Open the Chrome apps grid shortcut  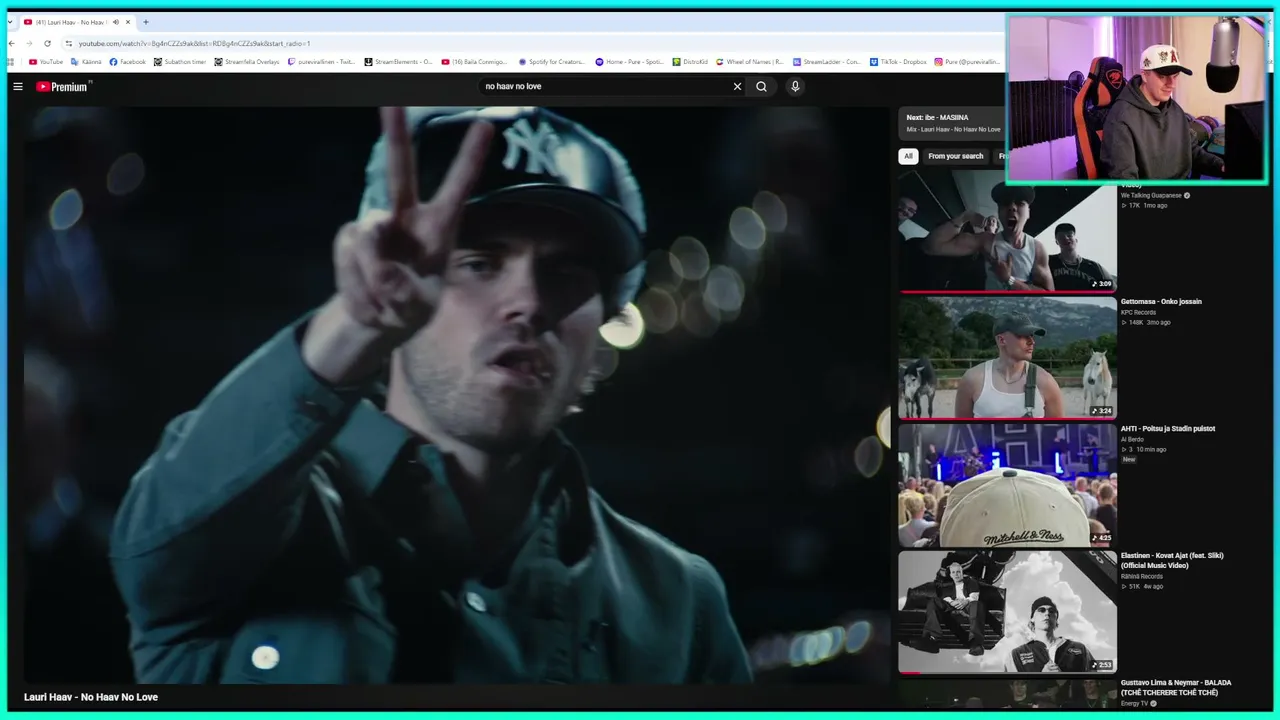12,62
